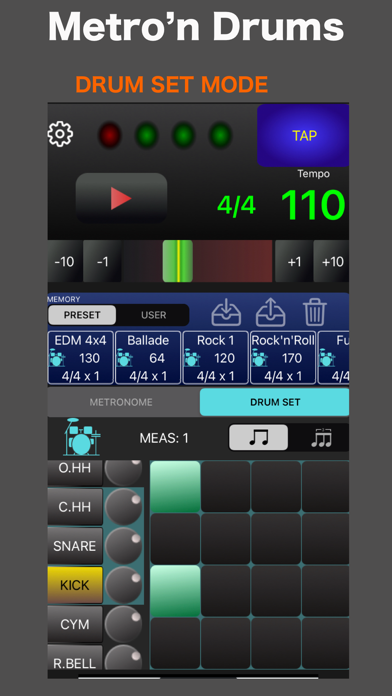Screen dimensions: 392x696
Task: Select the C.HH instrument
Action: [x=75, y=507]
